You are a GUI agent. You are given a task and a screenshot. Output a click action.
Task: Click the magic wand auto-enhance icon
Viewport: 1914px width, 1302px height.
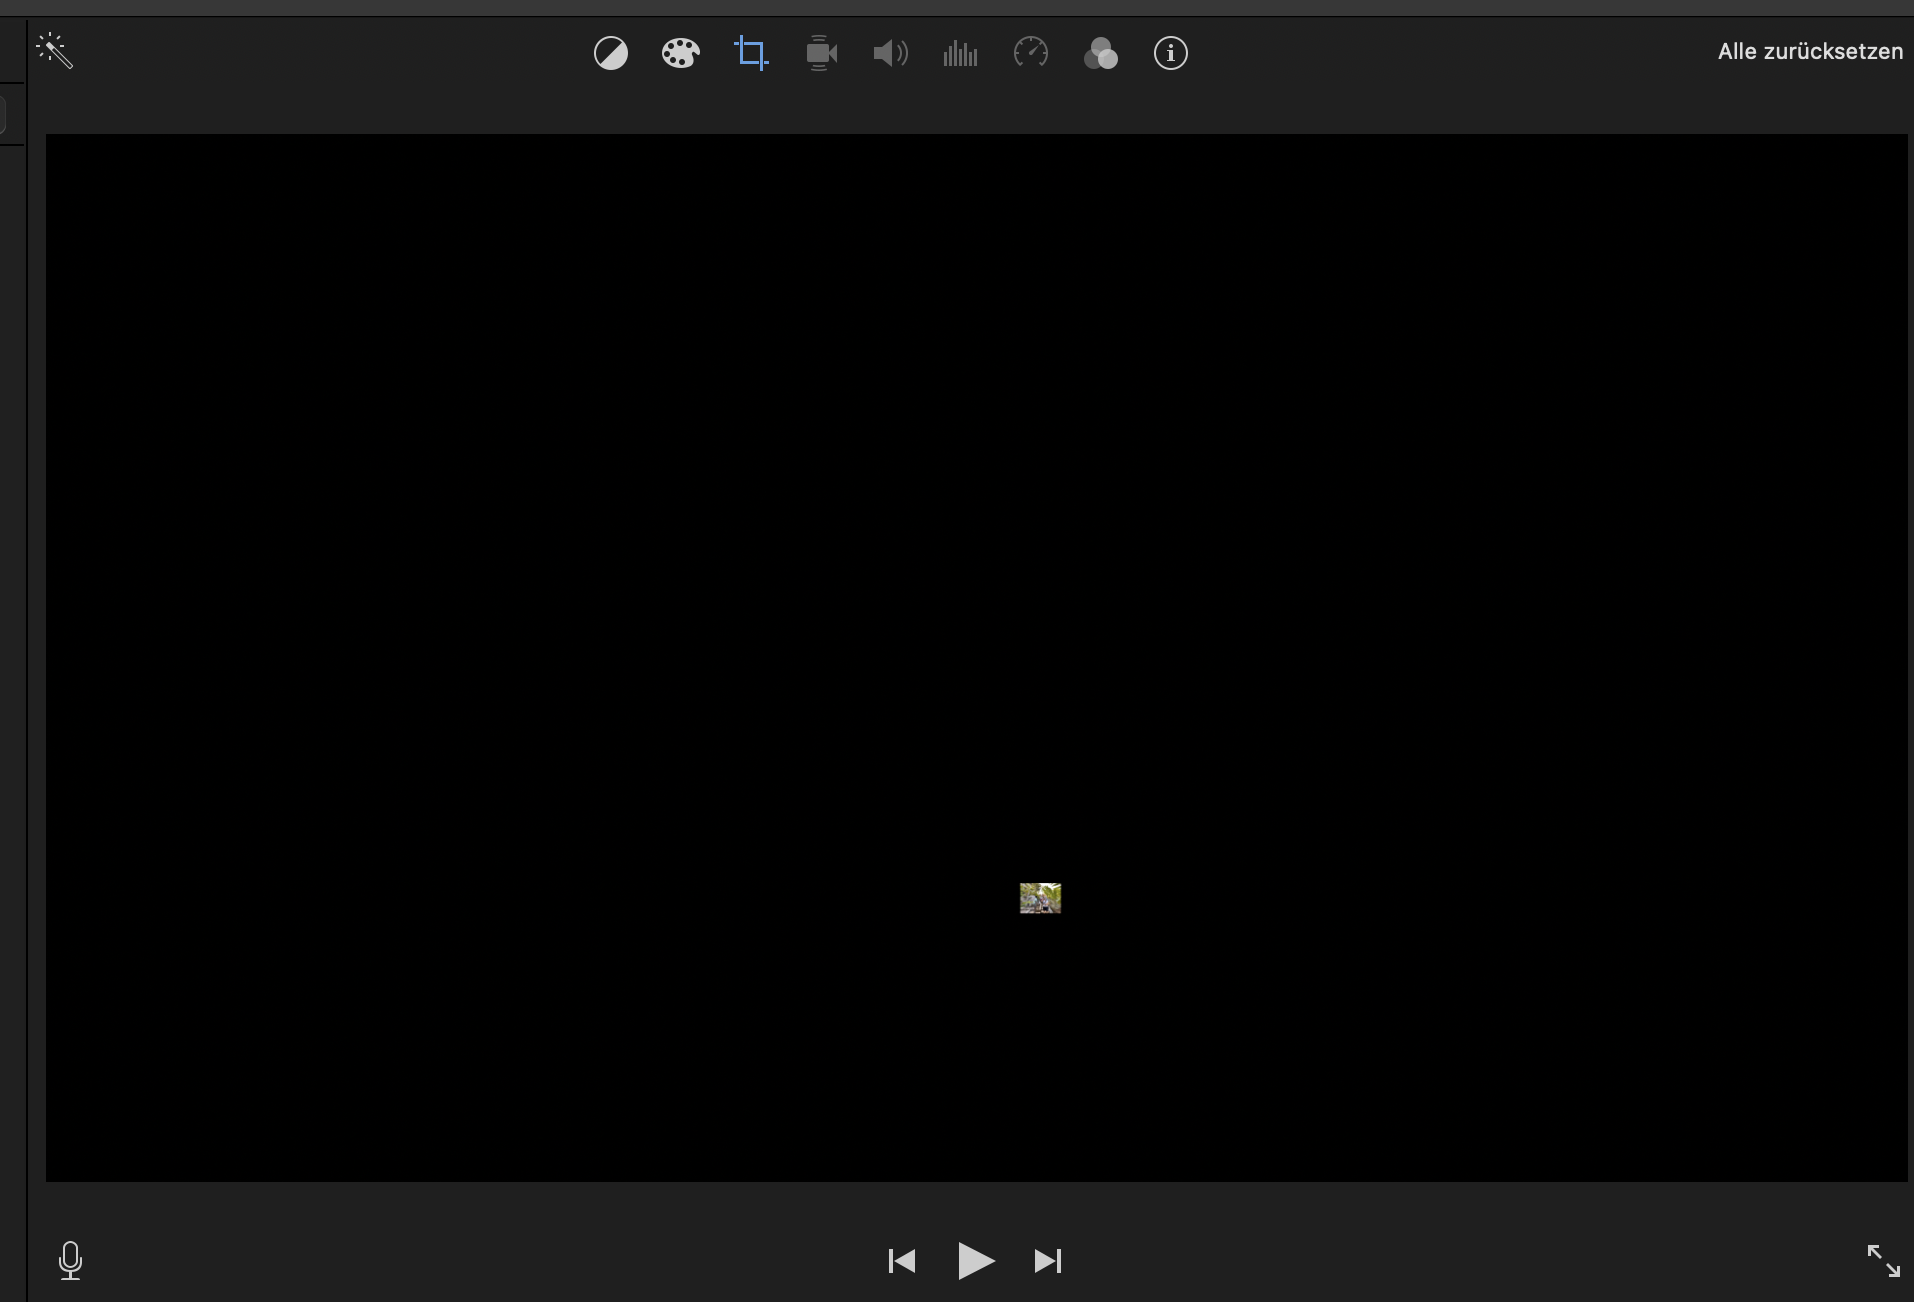(x=55, y=51)
